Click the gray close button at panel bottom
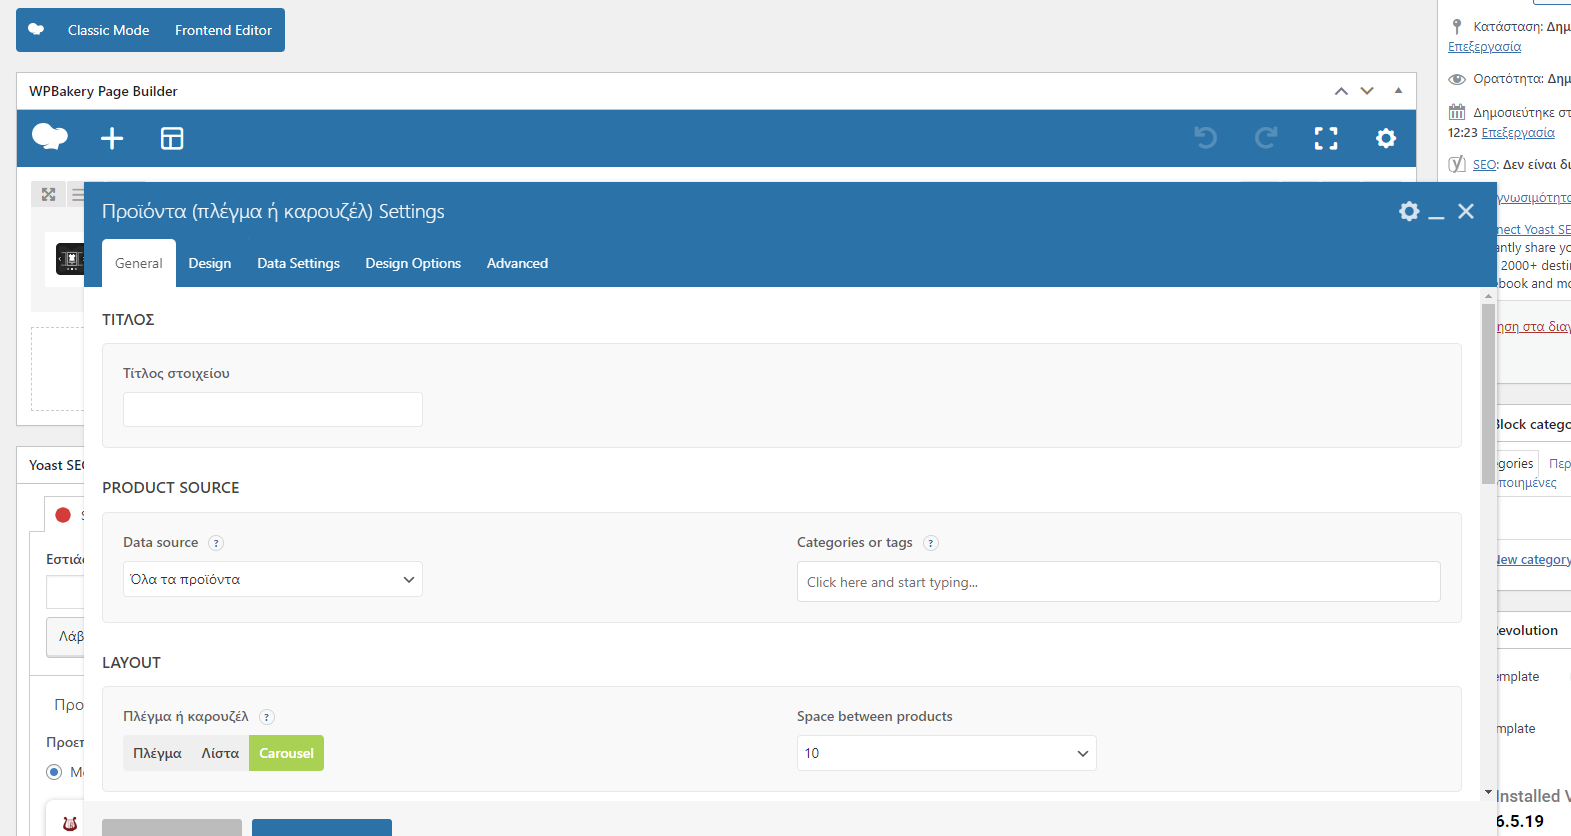The image size is (1571, 836). point(172,827)
